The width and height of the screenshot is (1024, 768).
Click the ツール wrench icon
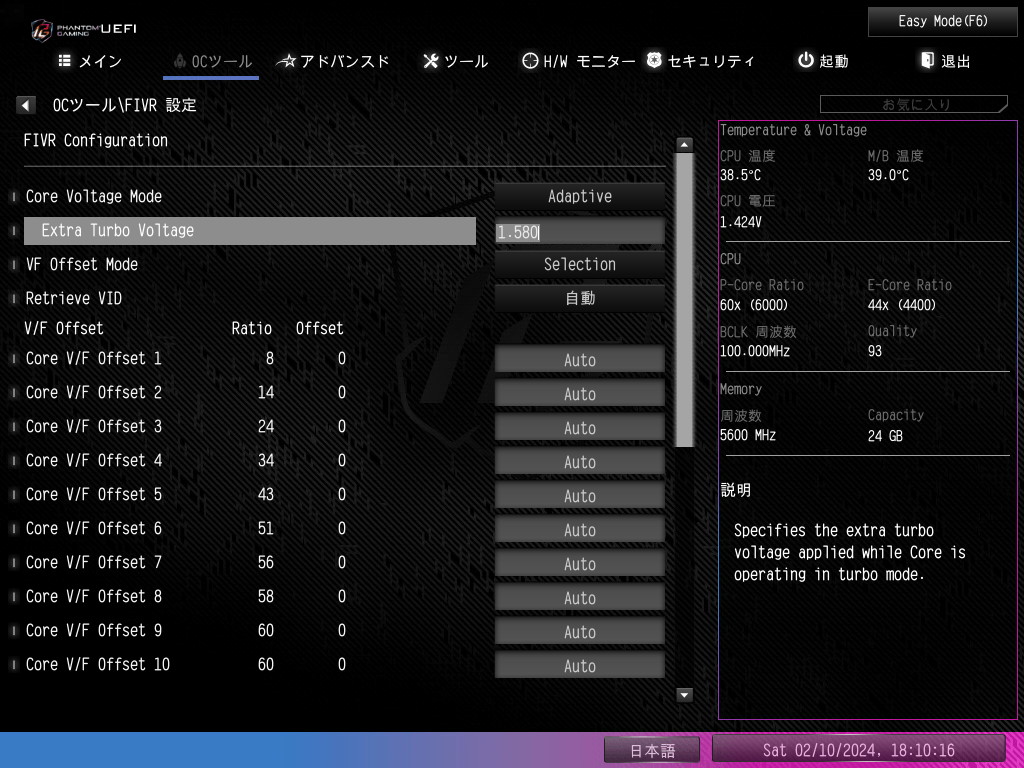point(430,61)
